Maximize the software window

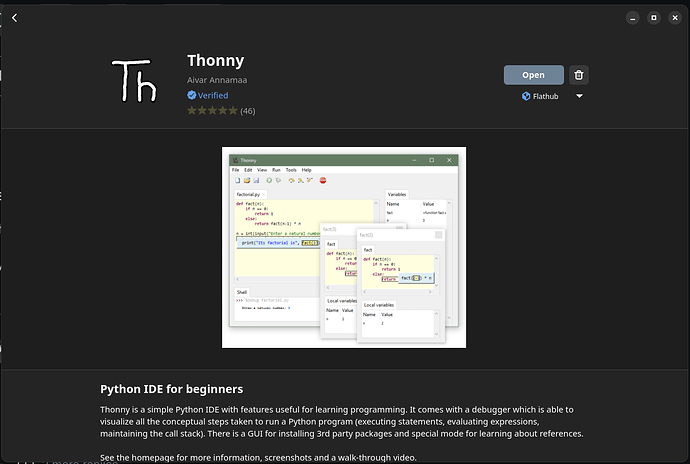[653, 18]
